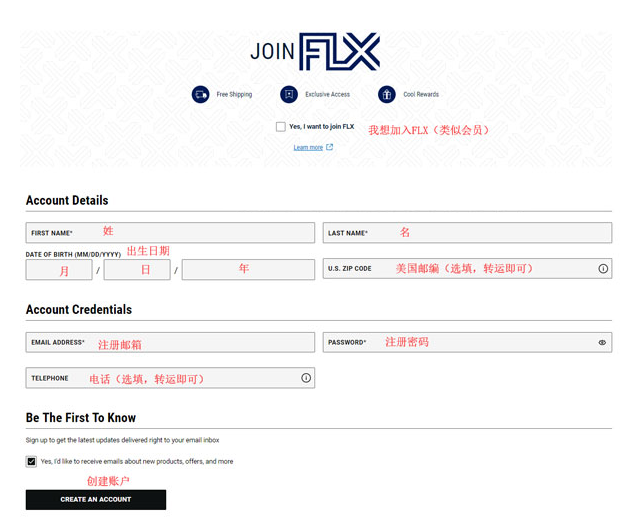Focus the Last Name input field

[467, 233]
